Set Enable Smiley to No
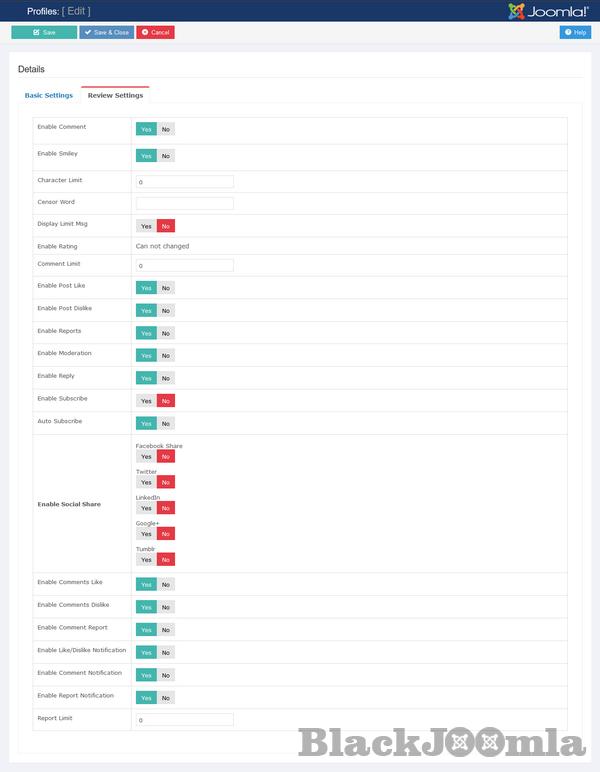This screenshot has width=600, height=772. click(x=166, y=156)
